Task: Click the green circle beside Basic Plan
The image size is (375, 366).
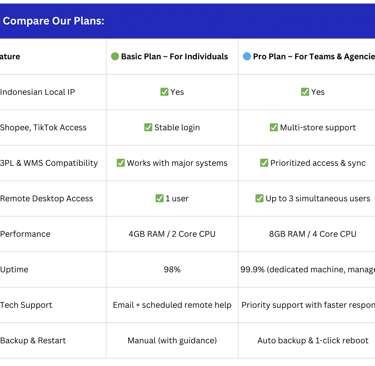Action: point(115,56)
